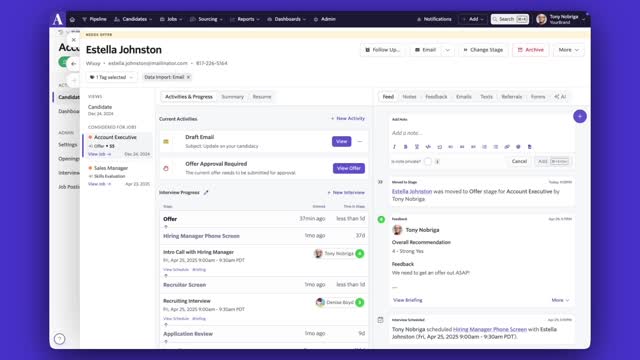Open Notifications bell in top bar
This screenshot has width=640, height=360.
(x=434, y=19)
